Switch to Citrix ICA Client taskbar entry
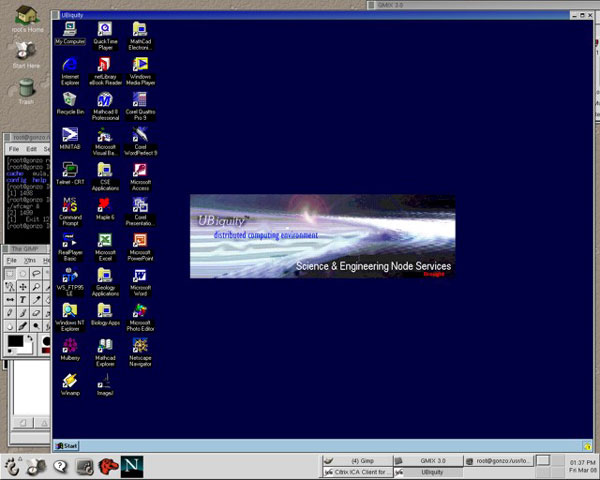 coord(357,472)
